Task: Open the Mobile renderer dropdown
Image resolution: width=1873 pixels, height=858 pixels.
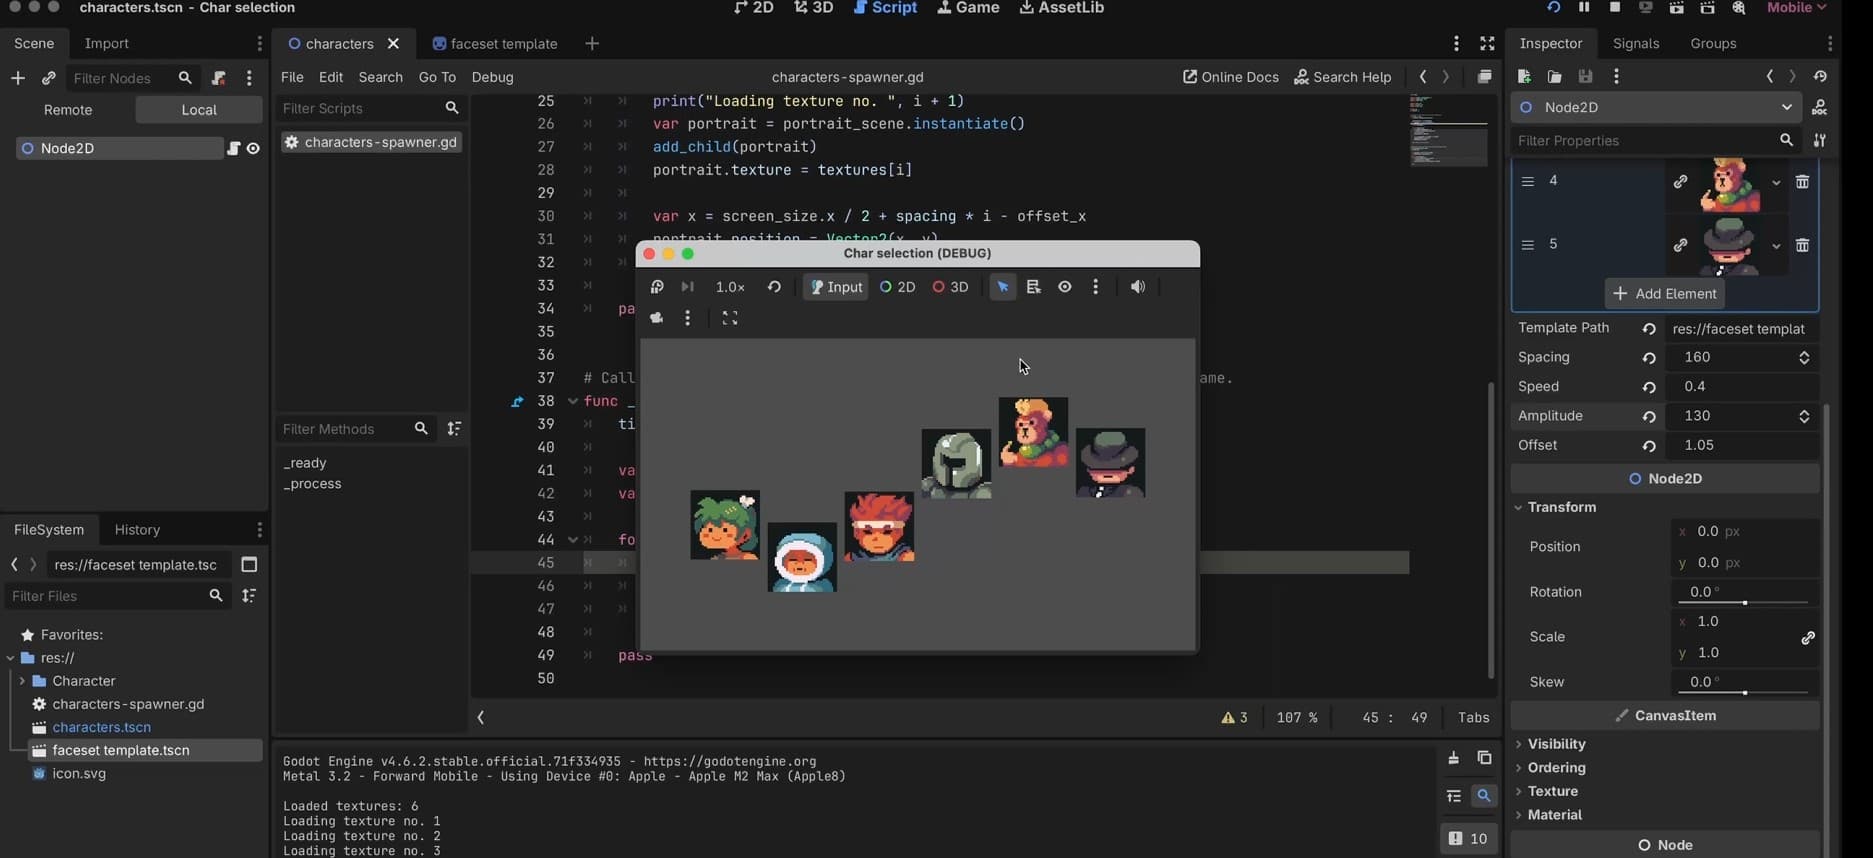Action: tap(1797, 8)
